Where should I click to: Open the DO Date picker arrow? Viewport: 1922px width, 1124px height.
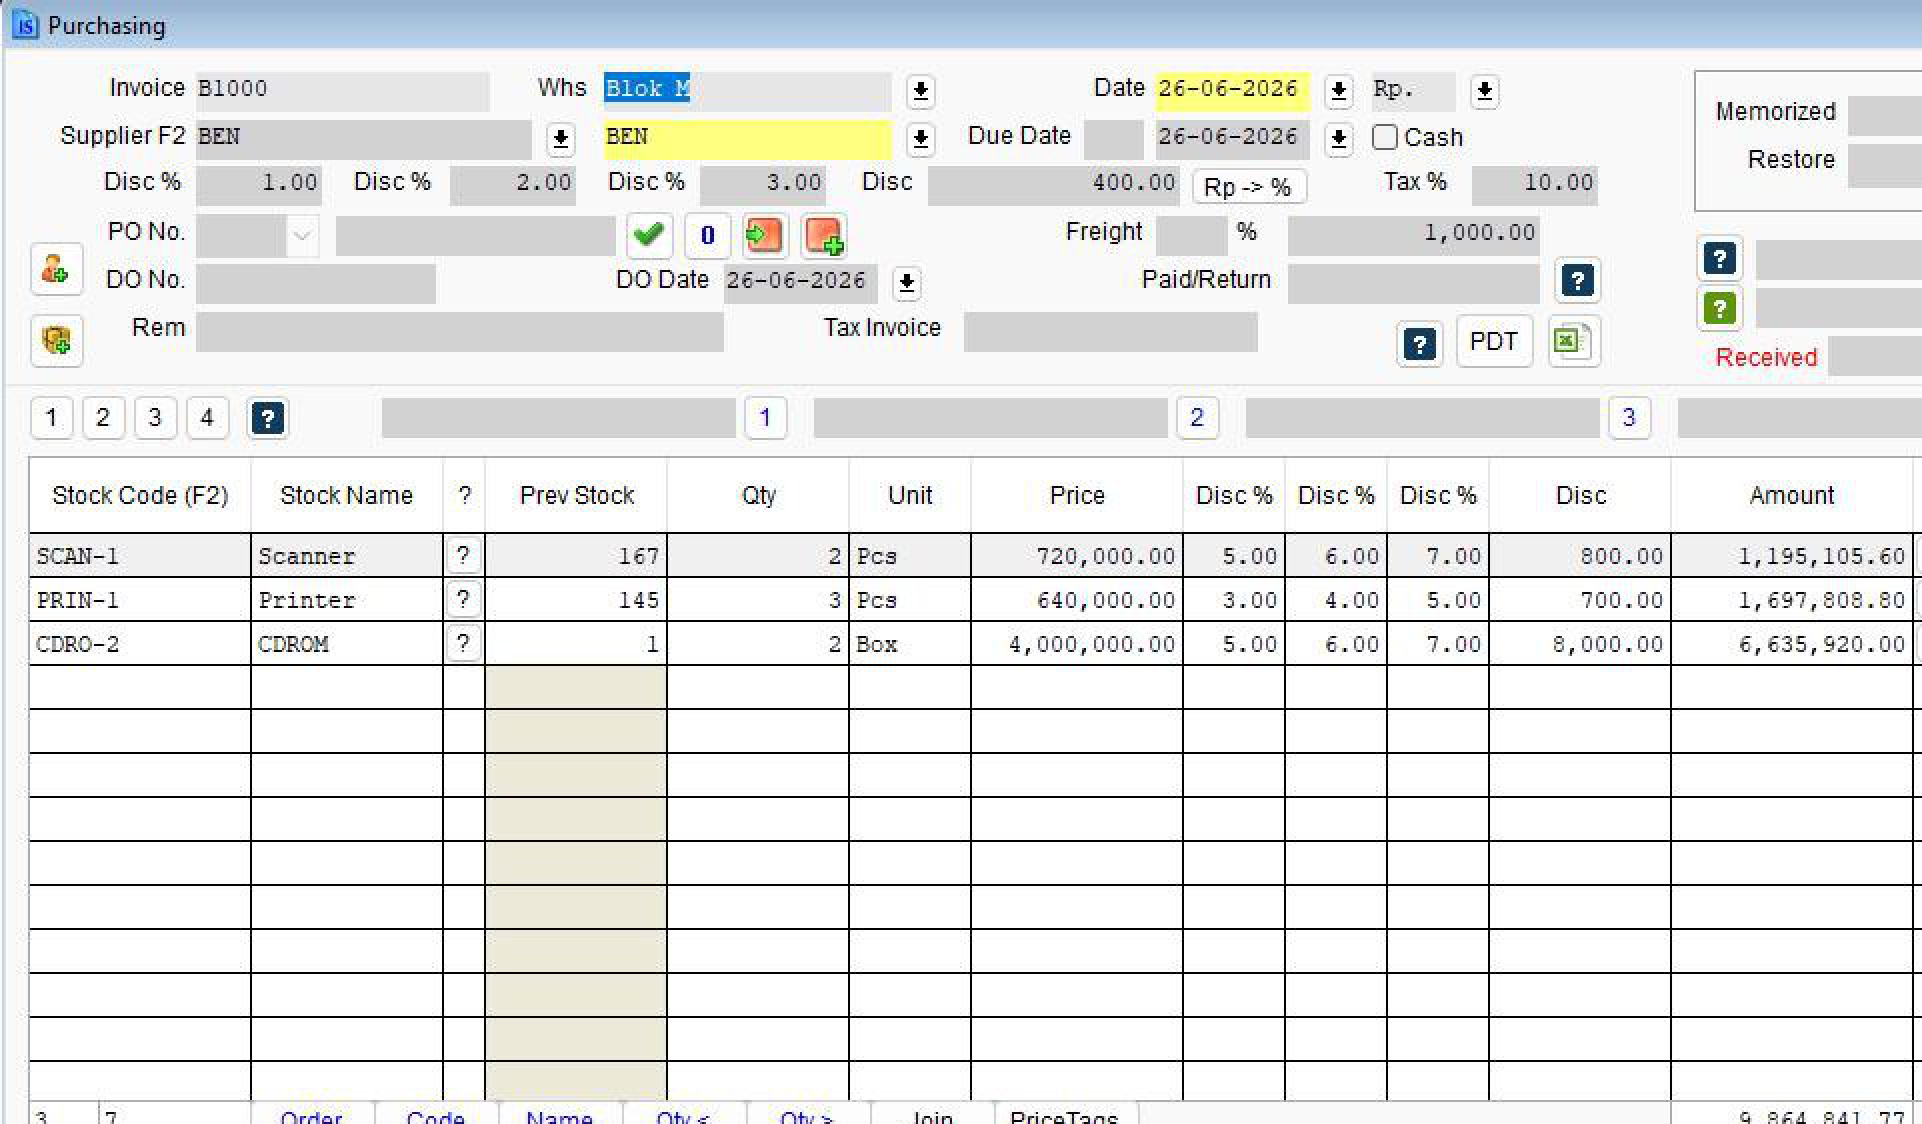(x=906, y=282)
